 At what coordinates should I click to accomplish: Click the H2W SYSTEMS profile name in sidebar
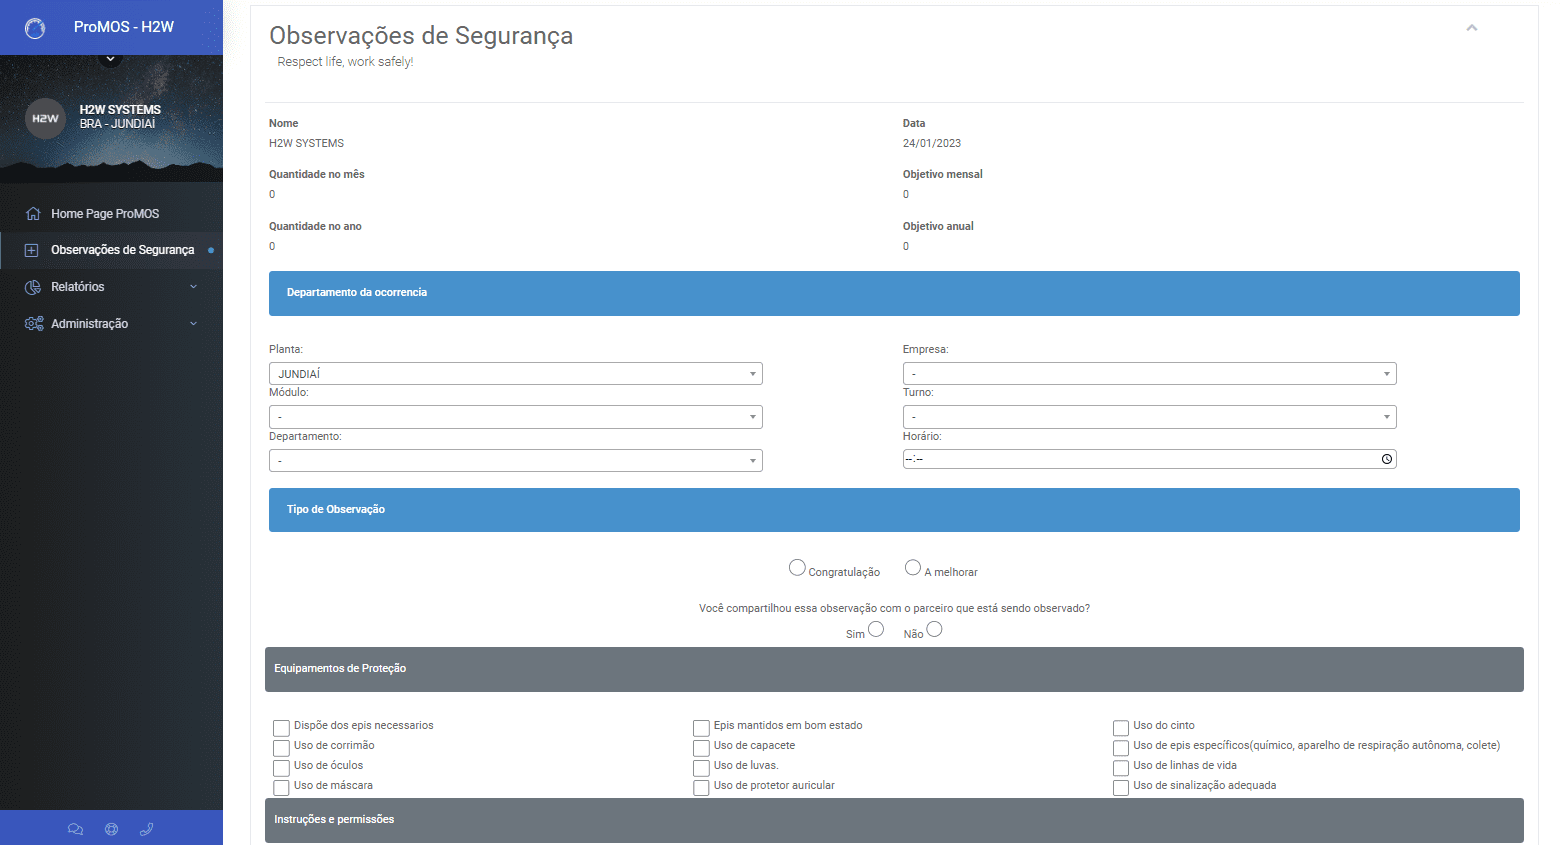(x=120, y=110)
